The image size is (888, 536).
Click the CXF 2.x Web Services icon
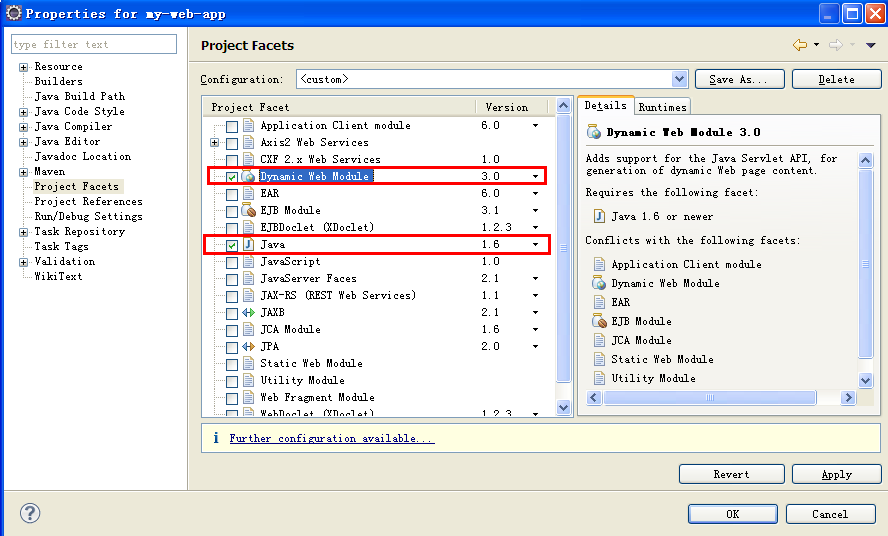pyautogui.click(x=249, y=159)
